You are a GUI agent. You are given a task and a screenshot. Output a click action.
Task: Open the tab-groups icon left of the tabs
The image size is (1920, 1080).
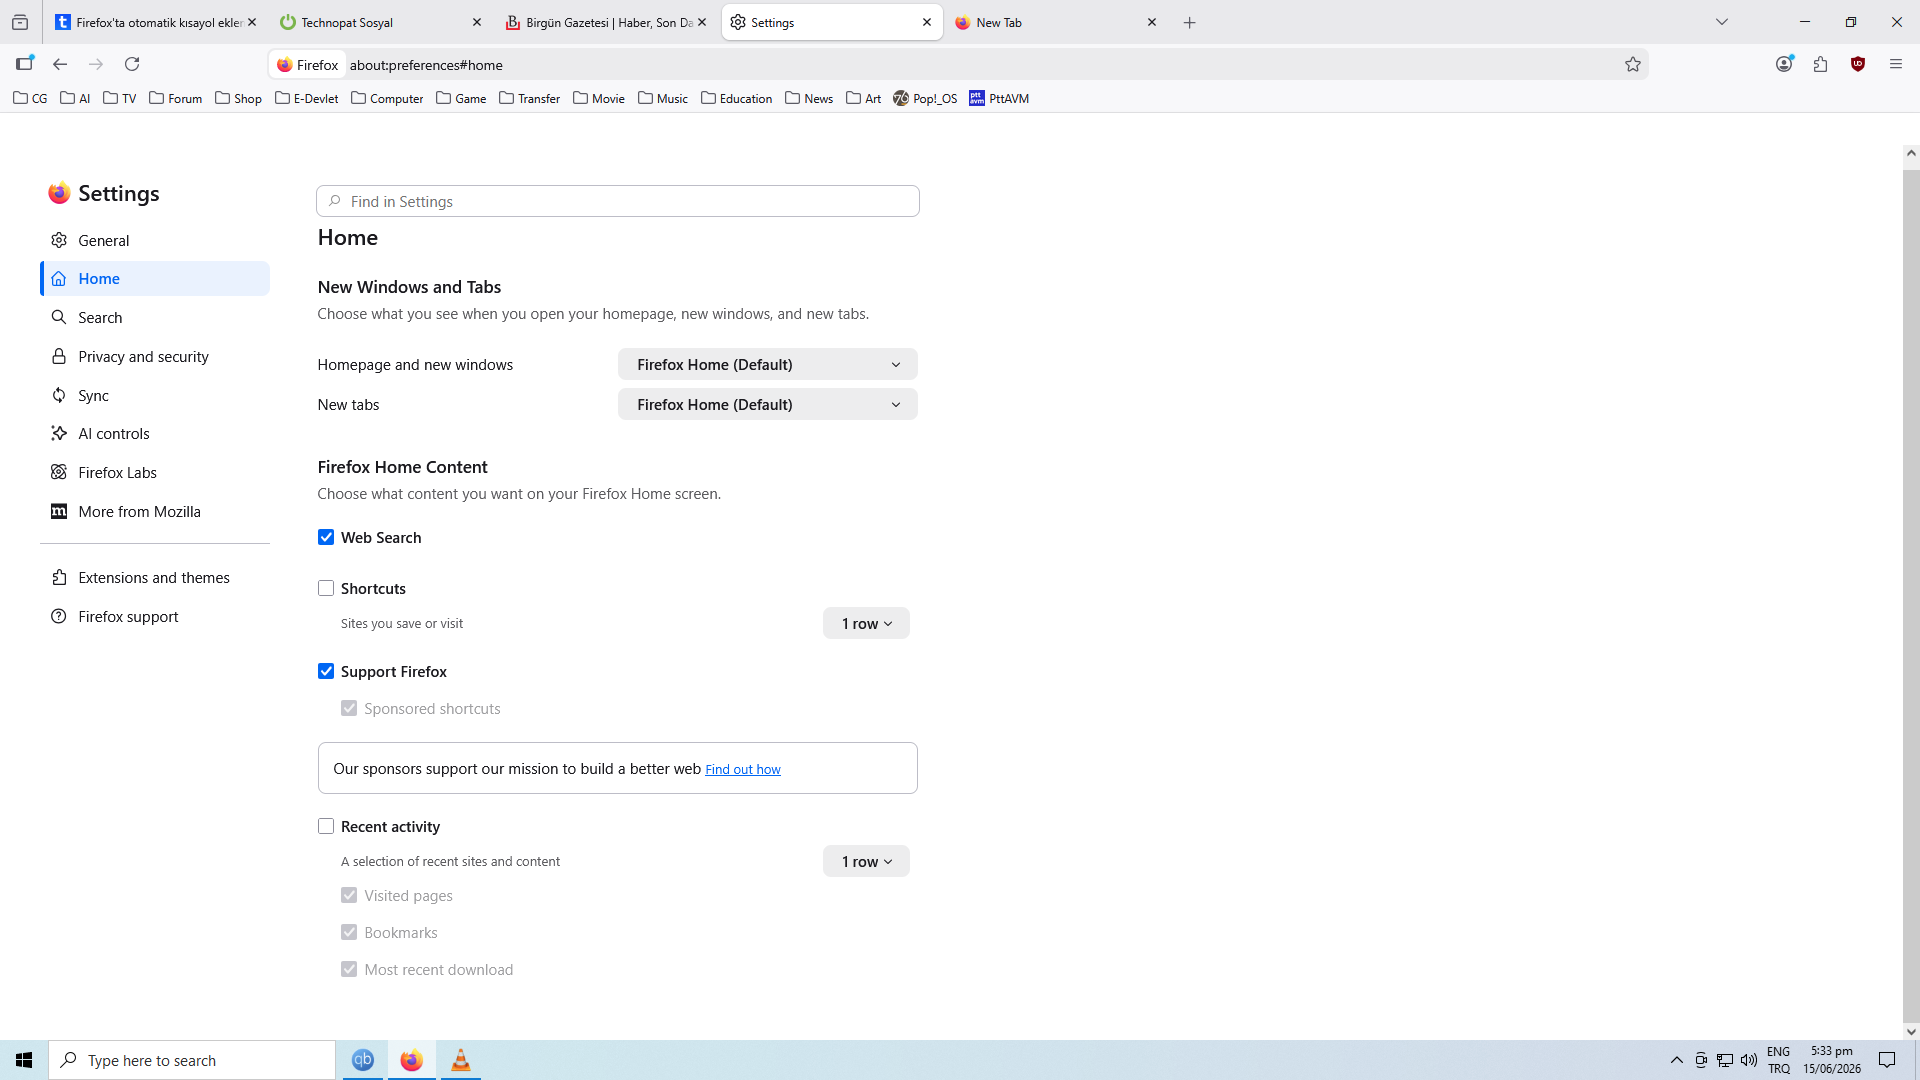pos(20,22)
